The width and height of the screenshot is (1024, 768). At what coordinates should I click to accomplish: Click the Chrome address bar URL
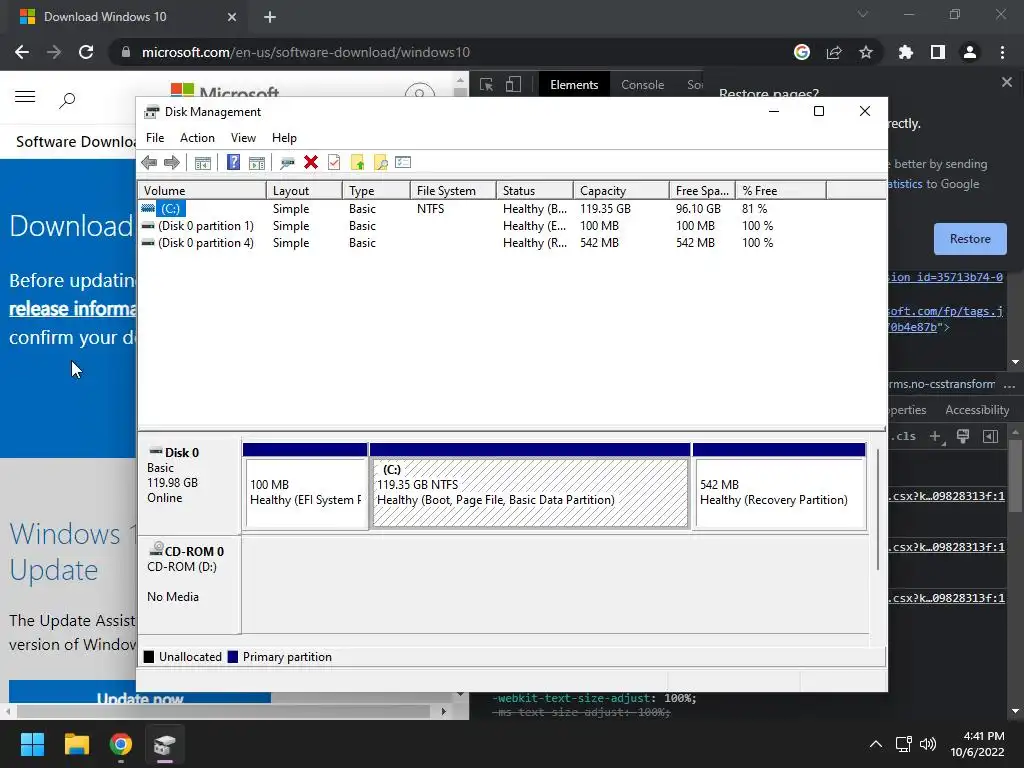(x=306, y=52)
